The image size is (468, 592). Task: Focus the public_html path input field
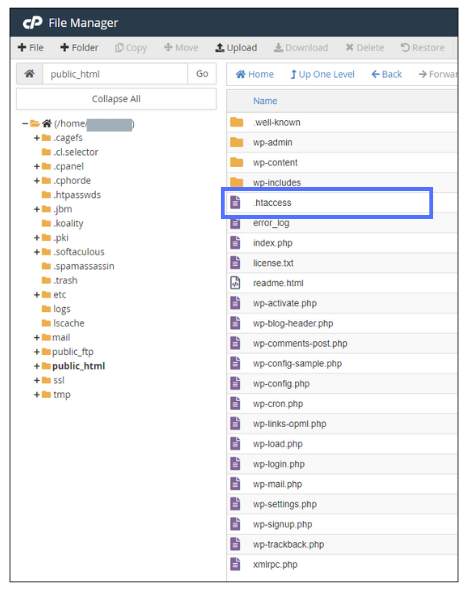click(115, 74)
